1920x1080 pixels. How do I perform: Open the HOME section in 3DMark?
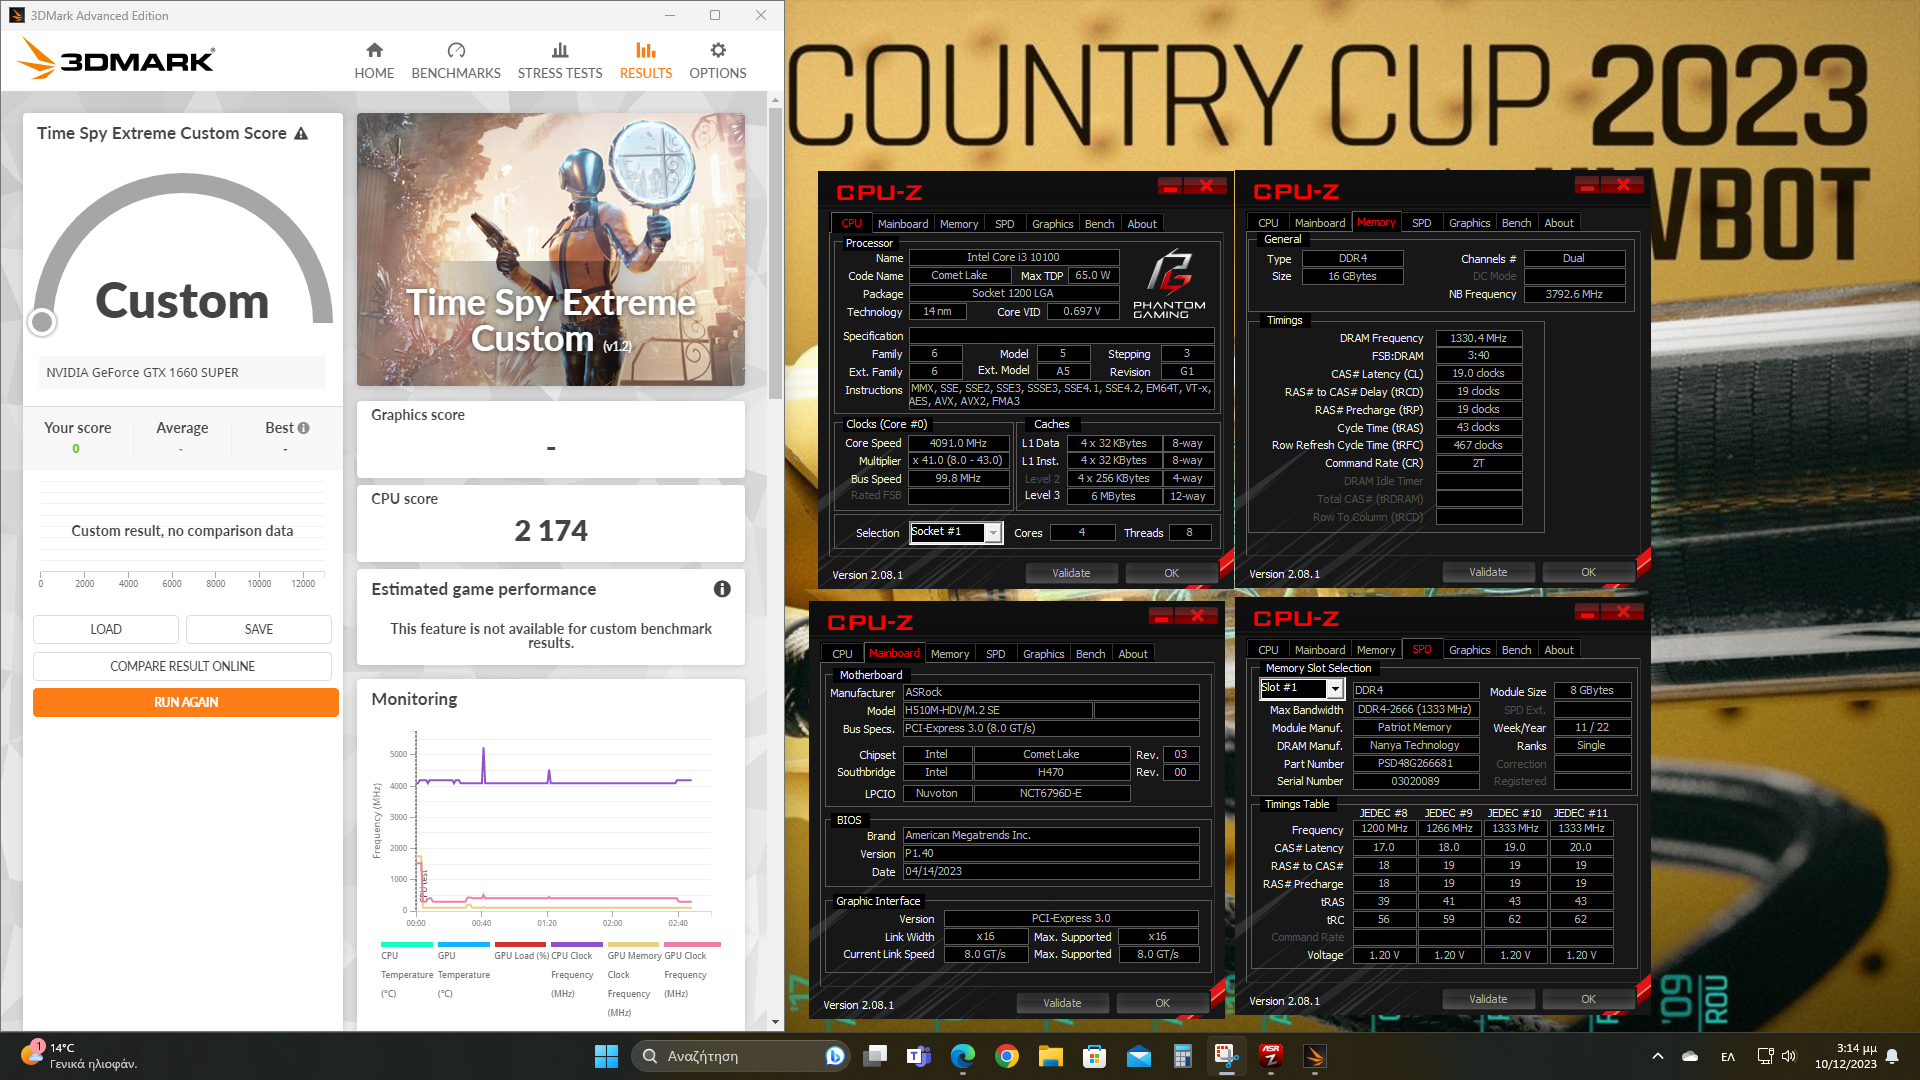click(374, 61)
